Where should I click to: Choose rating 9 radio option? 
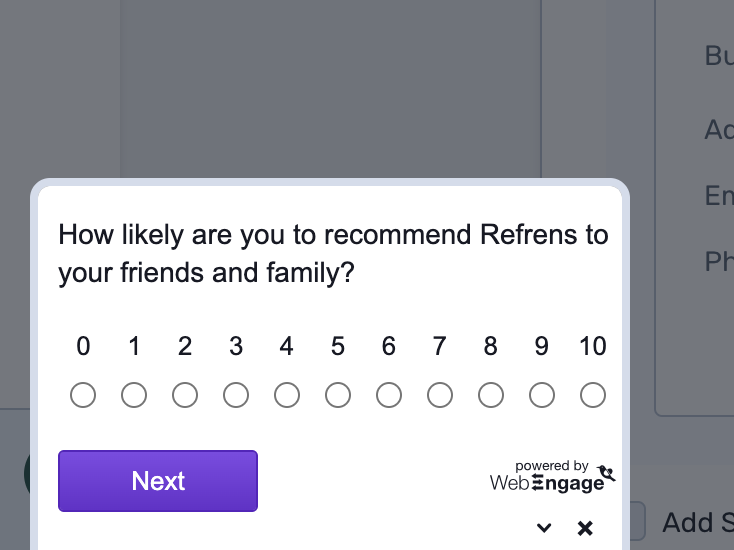pos(542,395)
